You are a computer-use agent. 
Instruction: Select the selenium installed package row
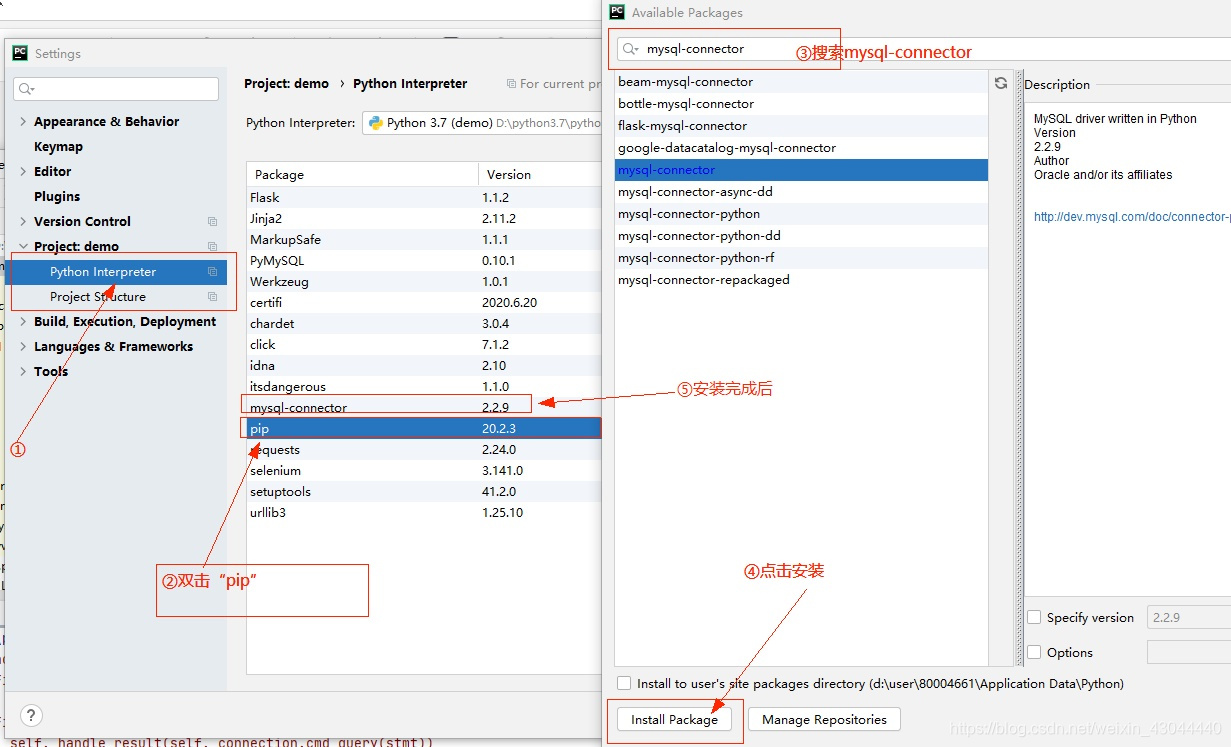(424, 471)
